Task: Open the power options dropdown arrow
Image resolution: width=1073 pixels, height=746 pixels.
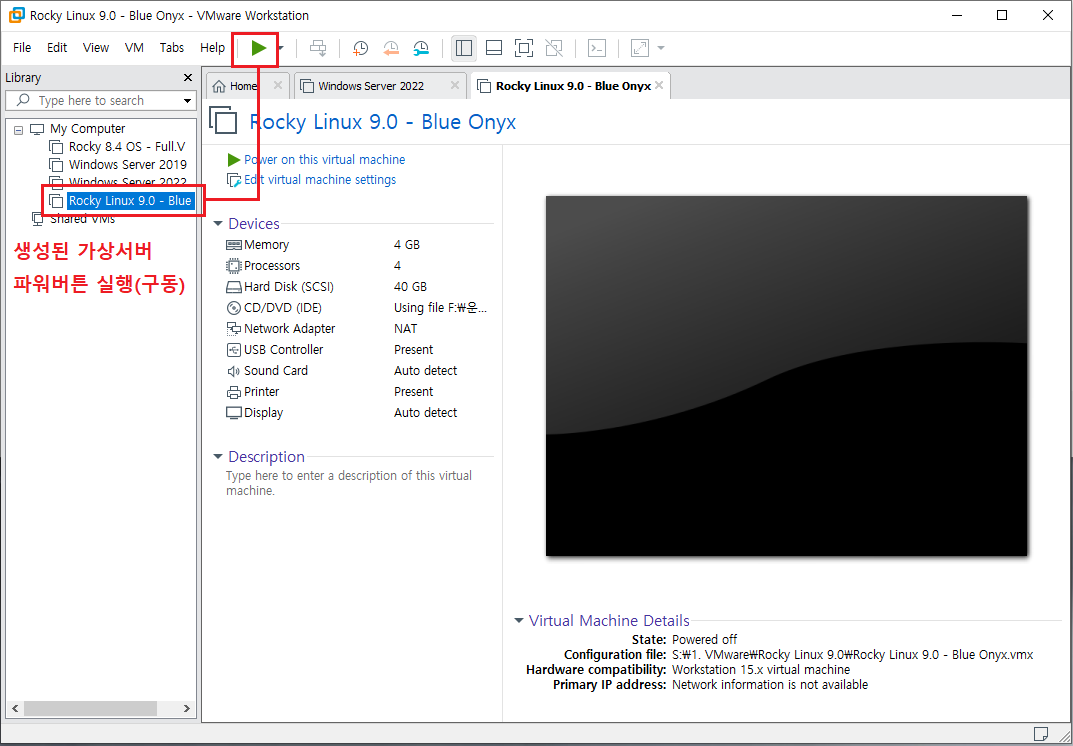Action: tap(281, 48)
